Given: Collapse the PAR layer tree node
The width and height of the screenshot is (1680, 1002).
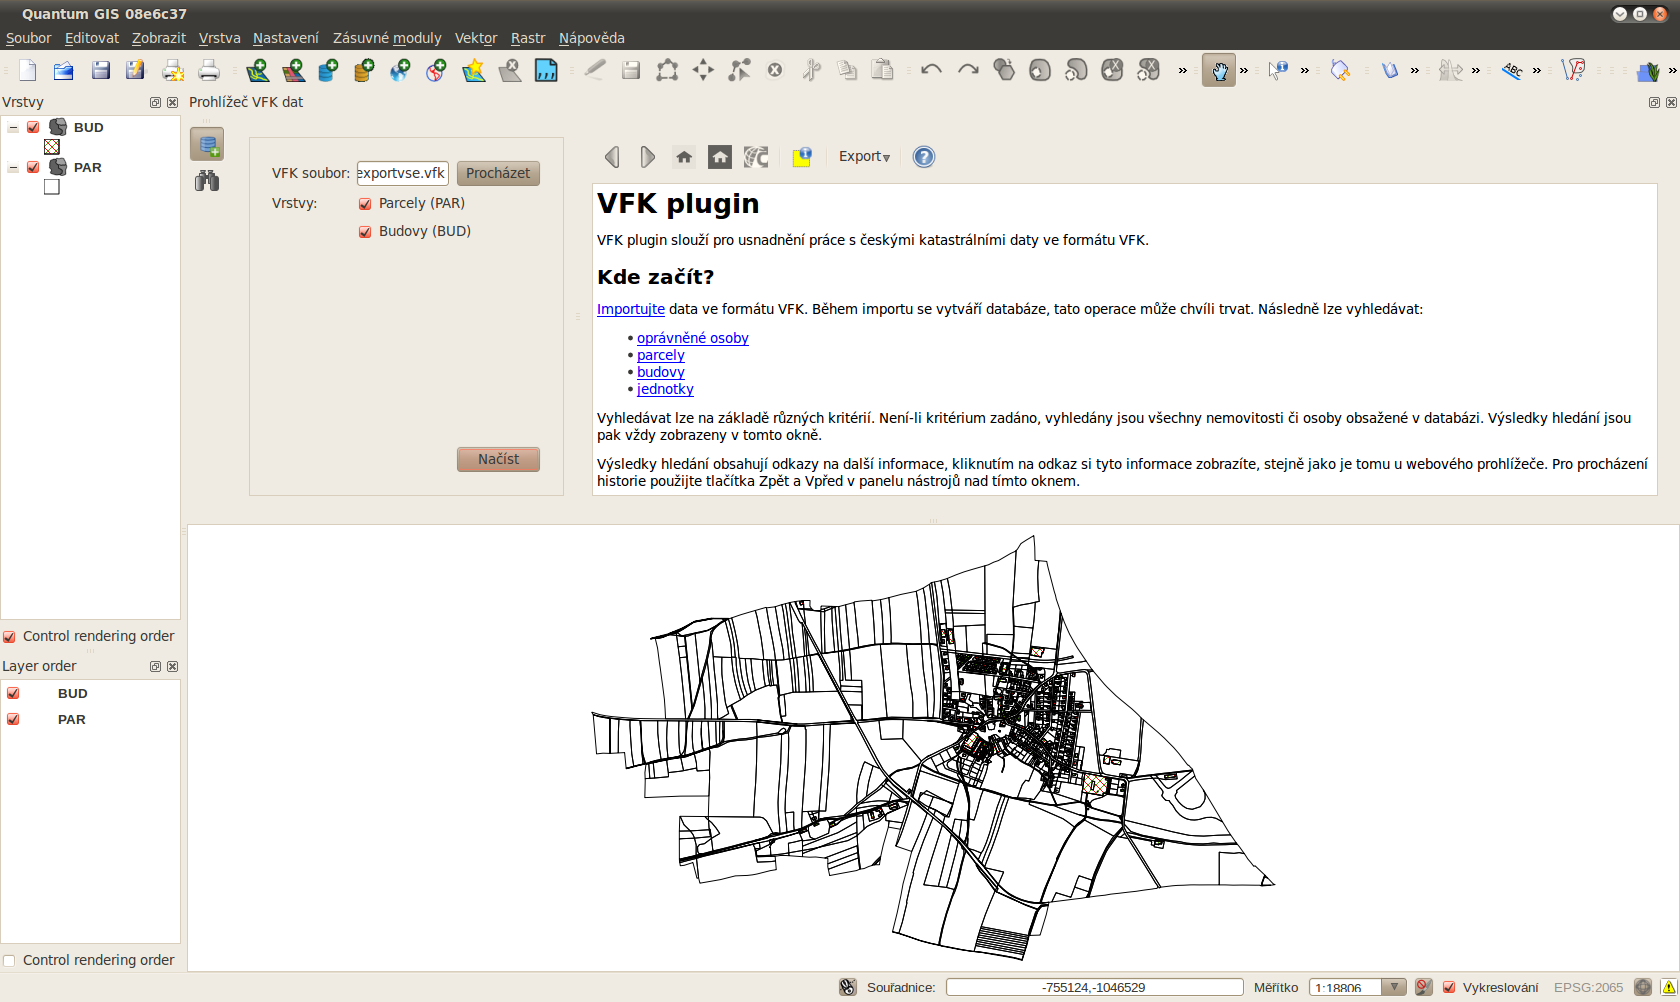Looking at the screenshot, I should (x=13, y=168).
